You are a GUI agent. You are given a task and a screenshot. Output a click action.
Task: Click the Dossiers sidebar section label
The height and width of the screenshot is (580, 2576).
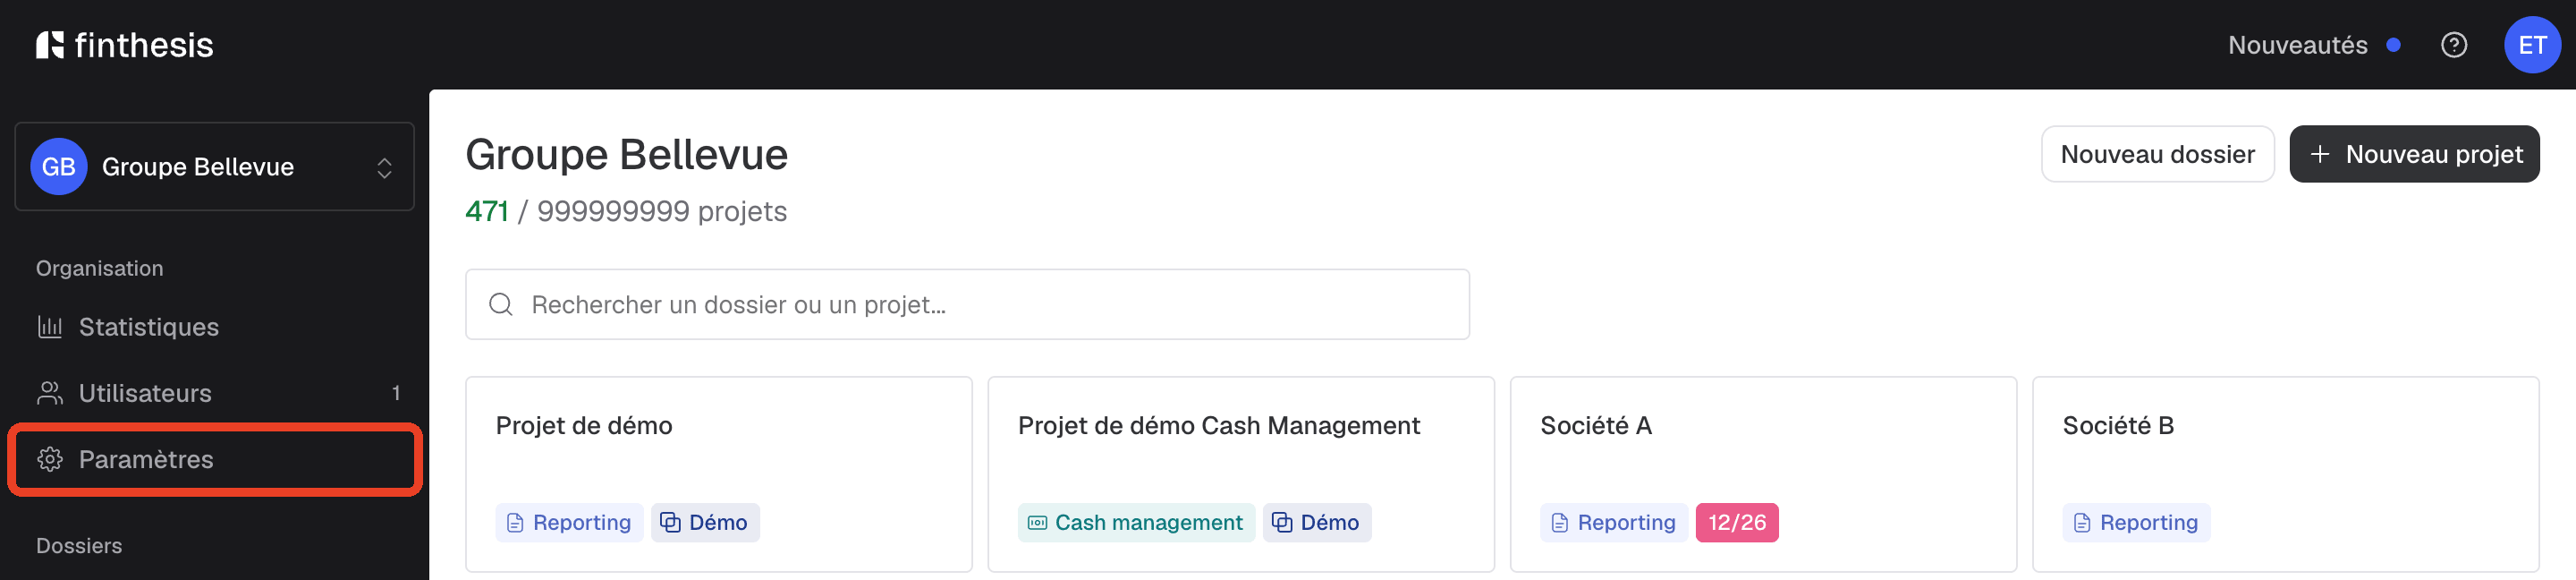tap(79, 545)
